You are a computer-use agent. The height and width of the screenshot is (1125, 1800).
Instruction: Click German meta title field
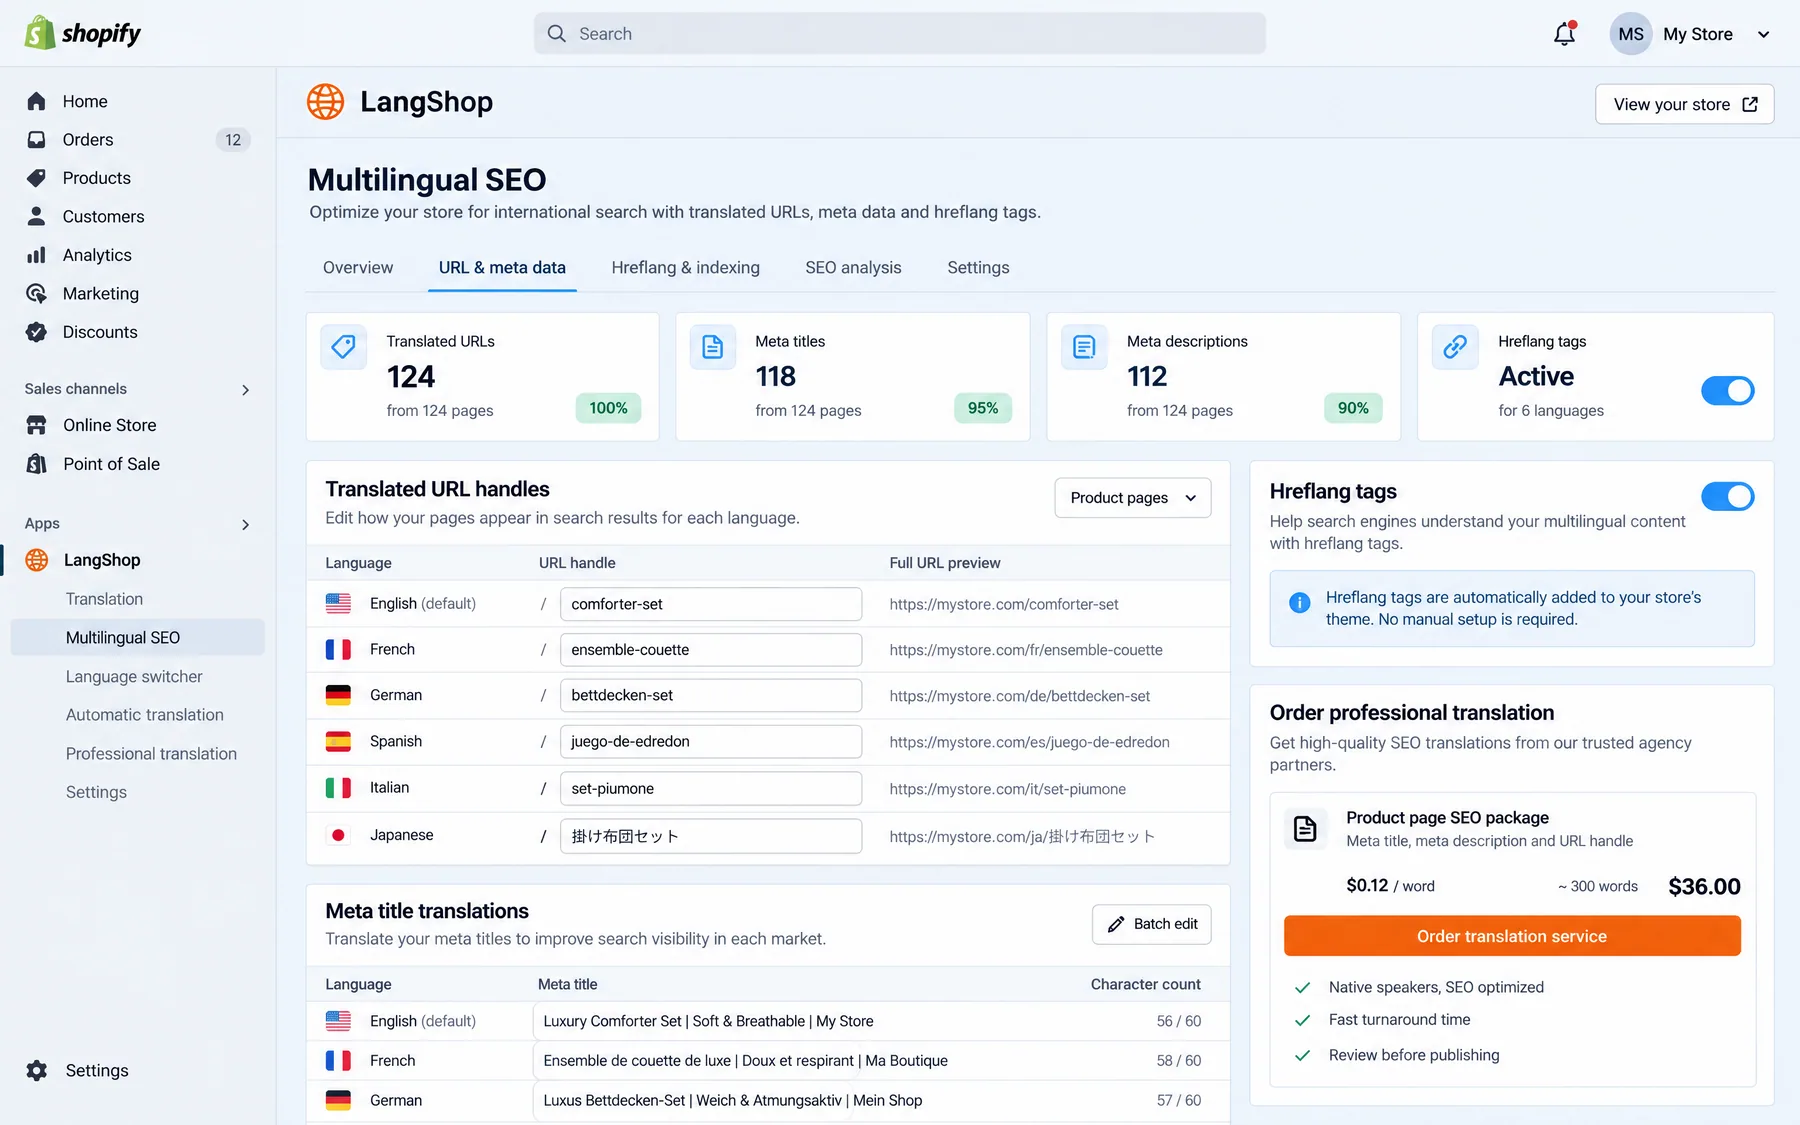point(798,1100)
